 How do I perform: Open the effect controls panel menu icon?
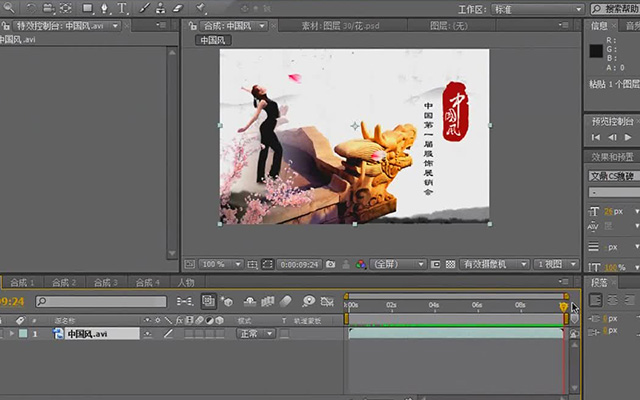[x=161, y=25]
